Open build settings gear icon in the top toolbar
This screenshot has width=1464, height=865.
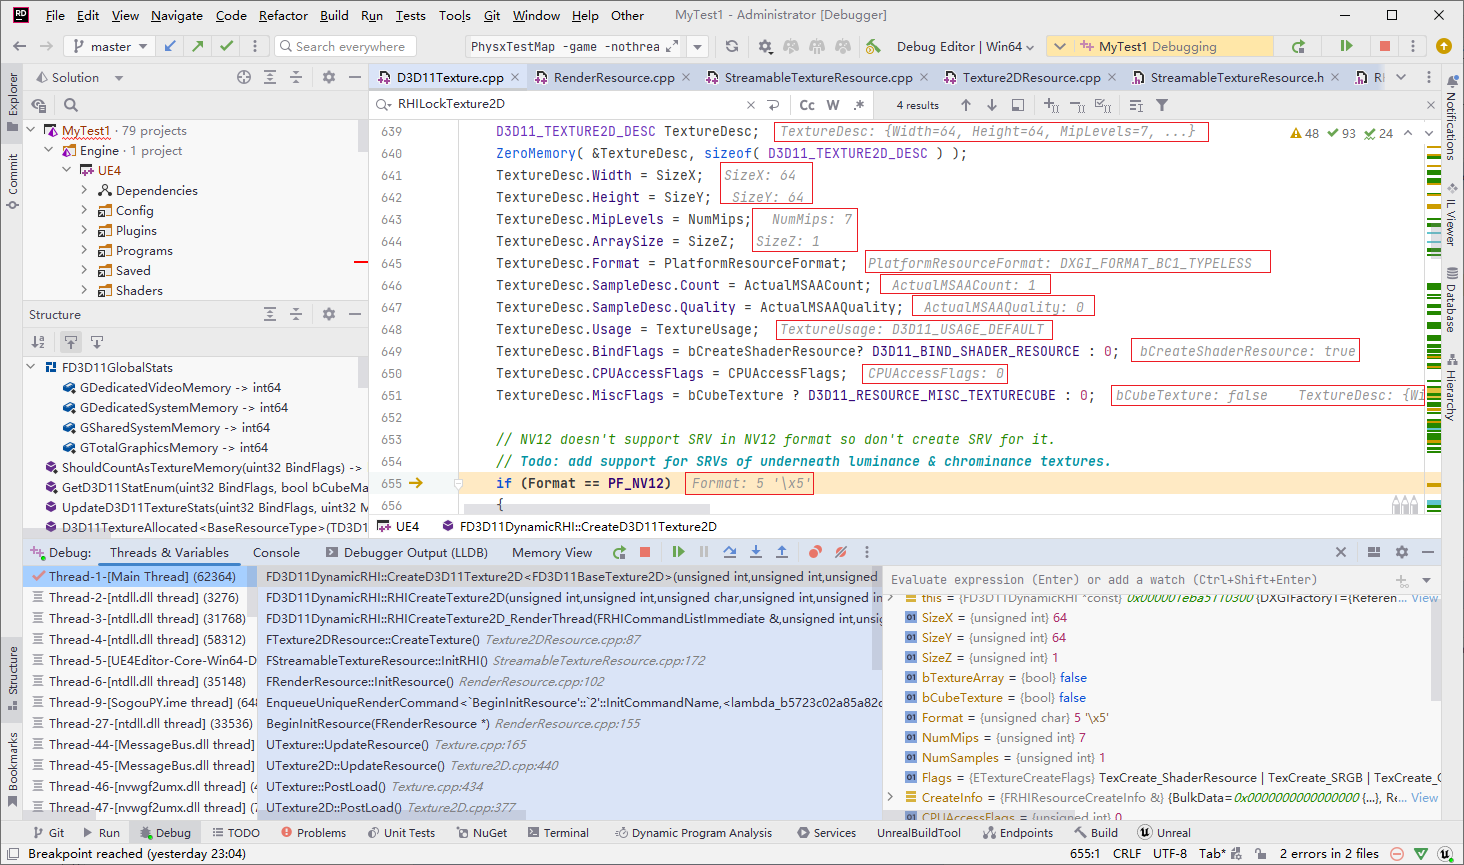pyautogui.click(x=765, y=46)
